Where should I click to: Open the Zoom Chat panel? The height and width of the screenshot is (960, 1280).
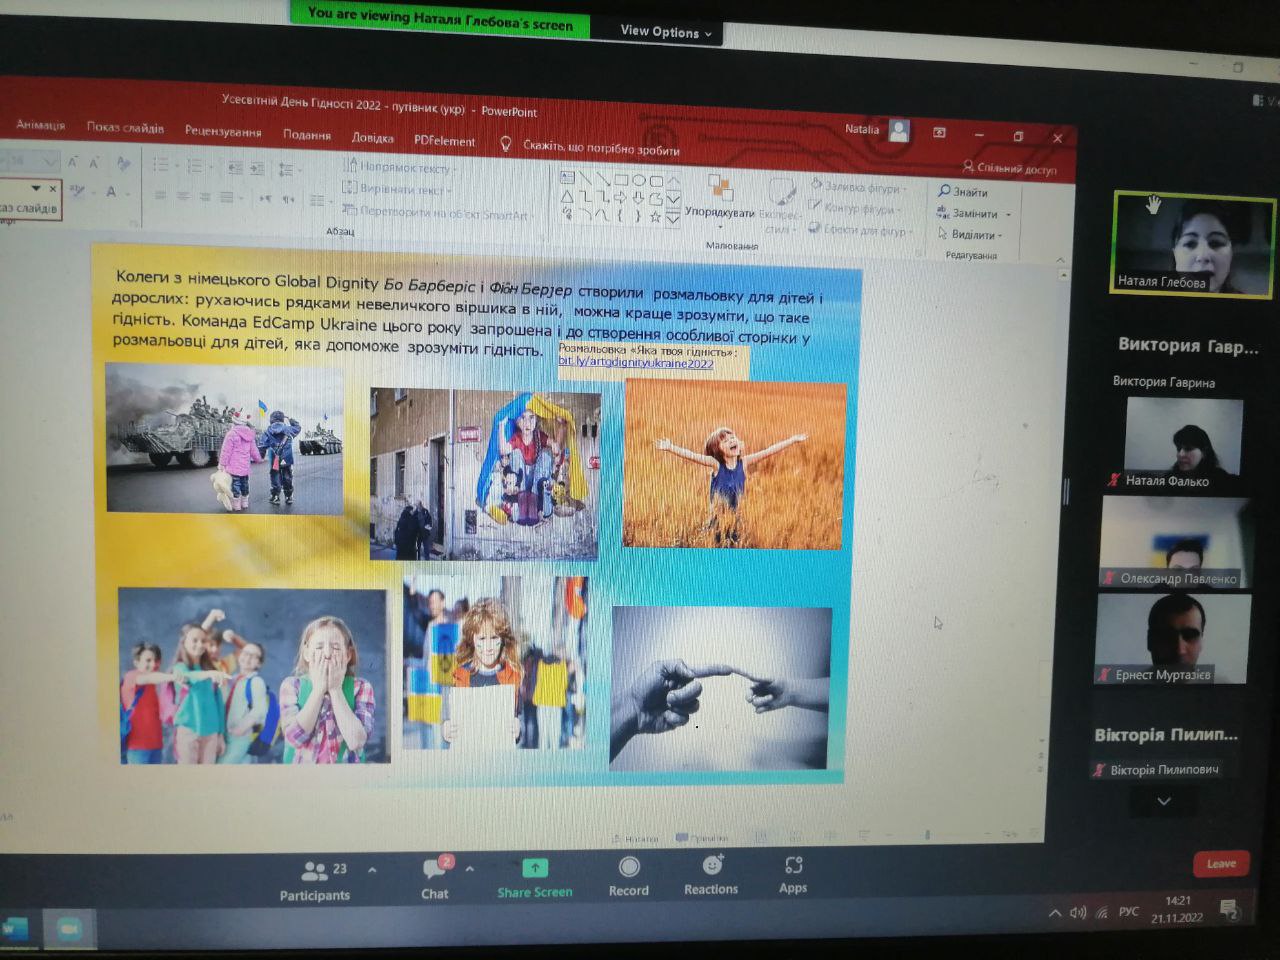435,869
